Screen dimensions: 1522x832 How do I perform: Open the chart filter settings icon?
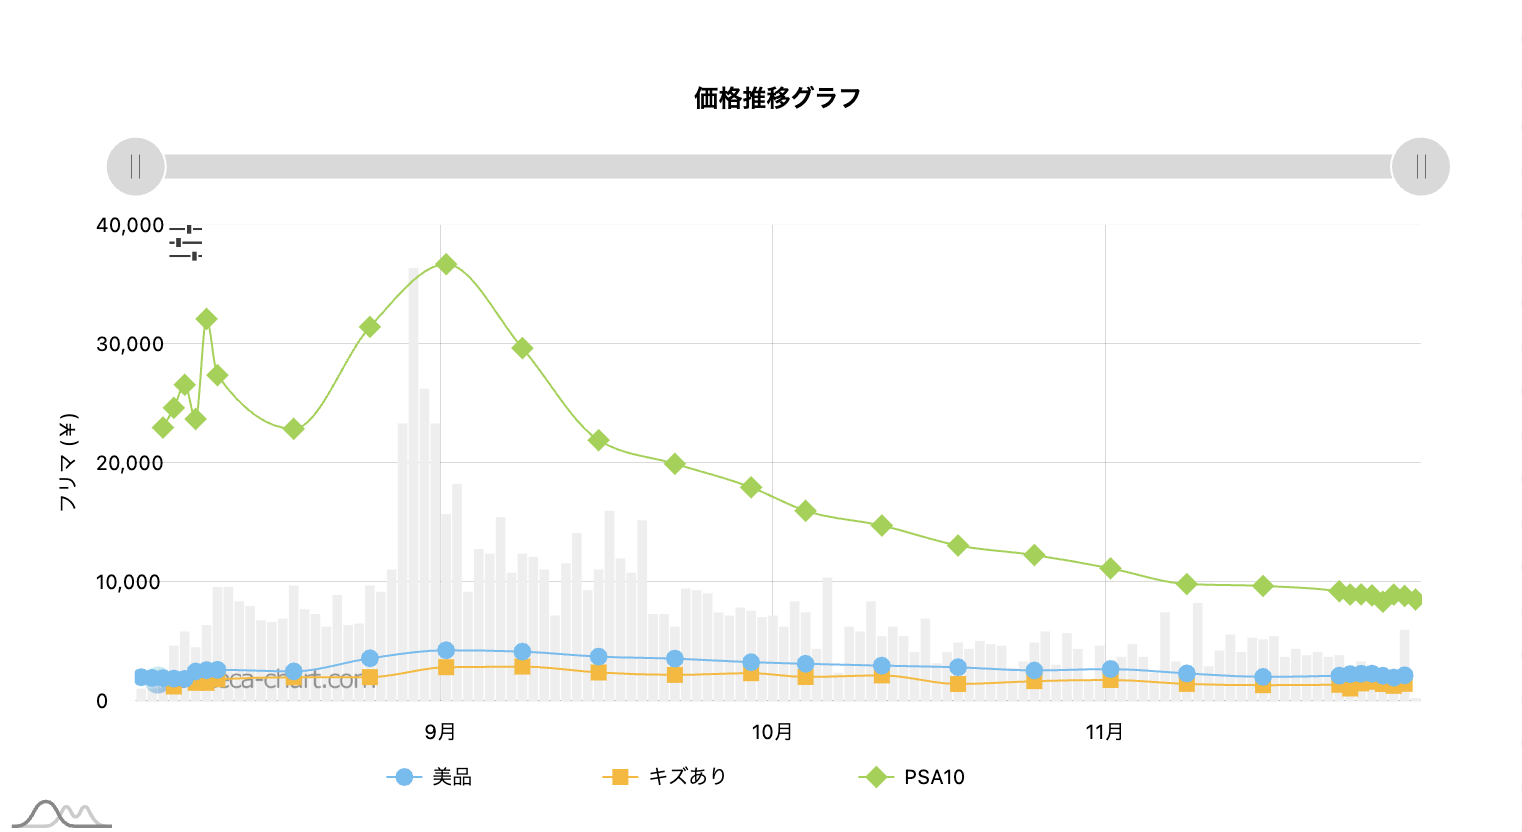click(186, 243)
